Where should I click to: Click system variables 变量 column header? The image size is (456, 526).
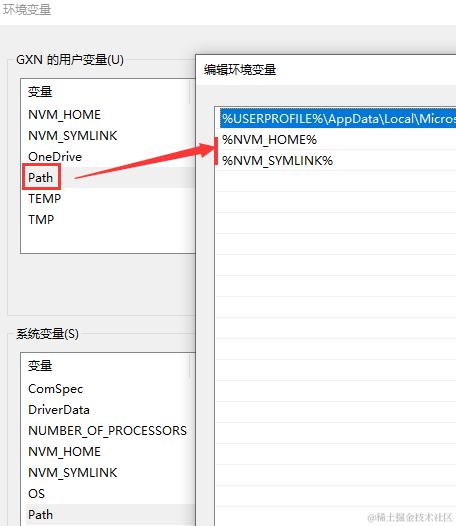pos(40,366)
